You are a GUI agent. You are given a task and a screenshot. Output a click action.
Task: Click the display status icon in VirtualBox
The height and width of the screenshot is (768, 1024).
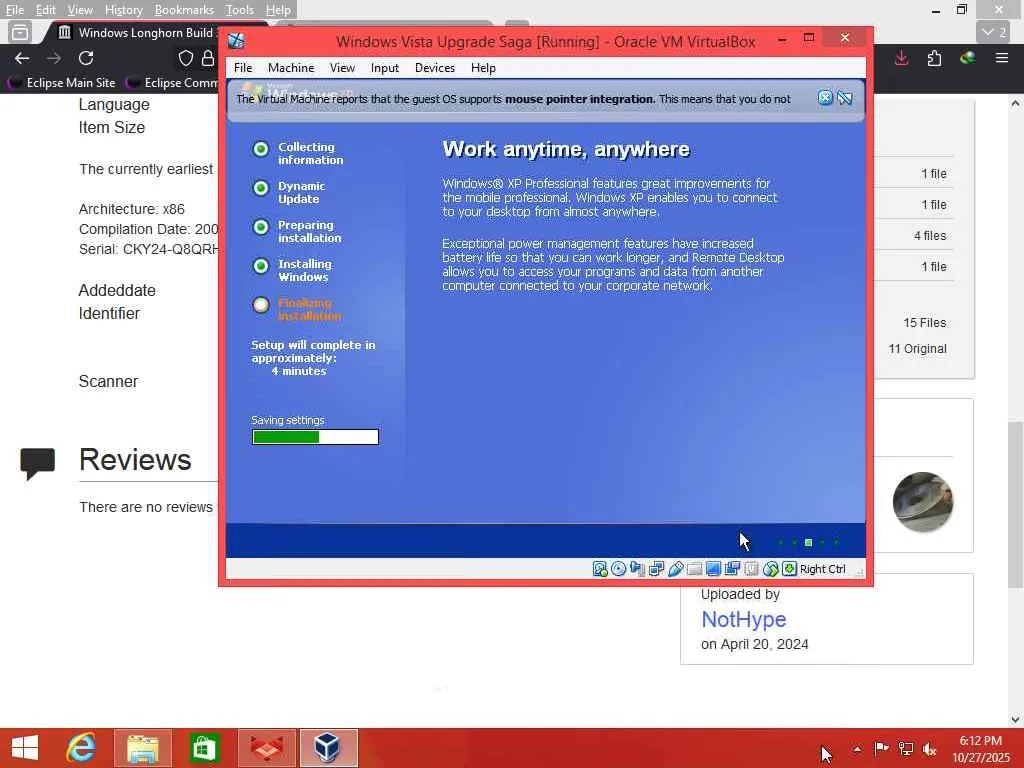click(x=713, y=569)
